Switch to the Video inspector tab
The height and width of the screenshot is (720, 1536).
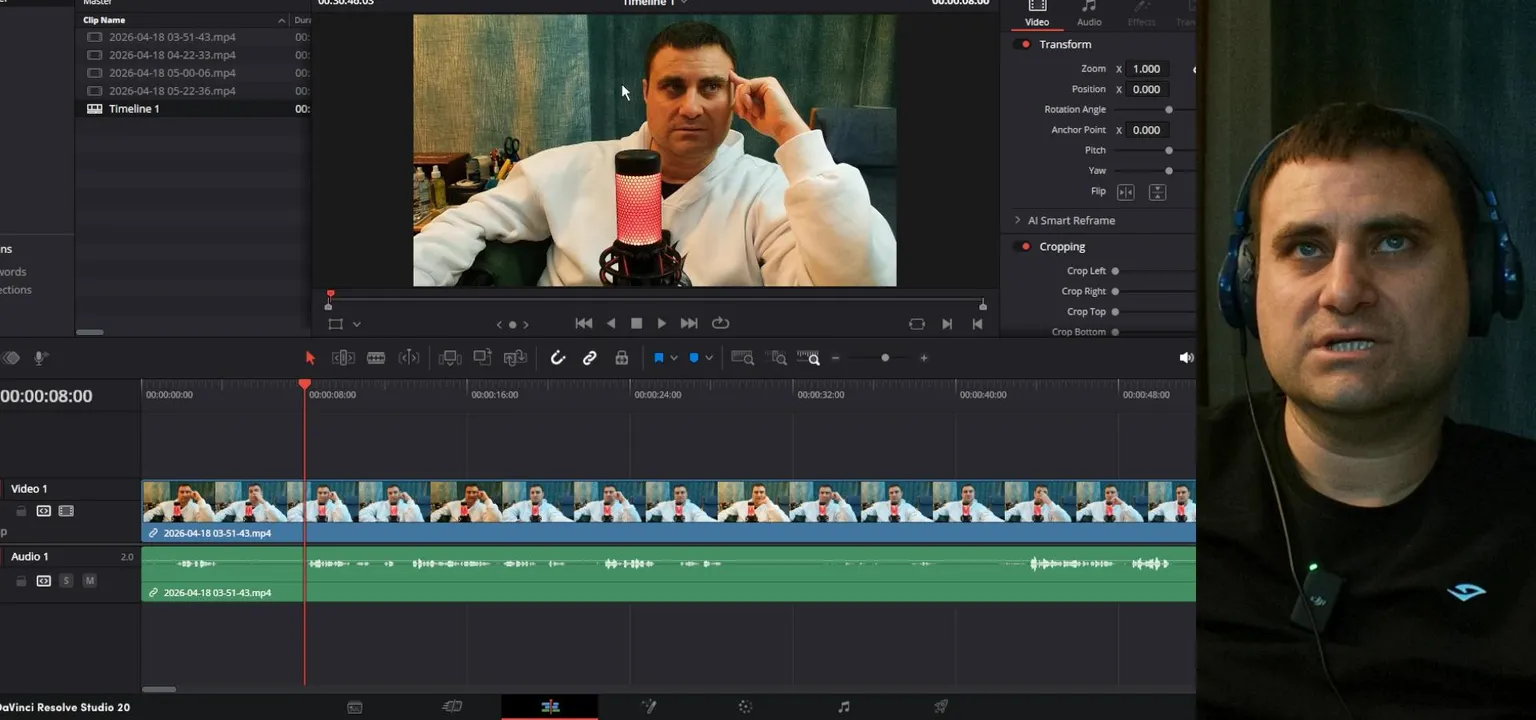[x=1037, y=14]
